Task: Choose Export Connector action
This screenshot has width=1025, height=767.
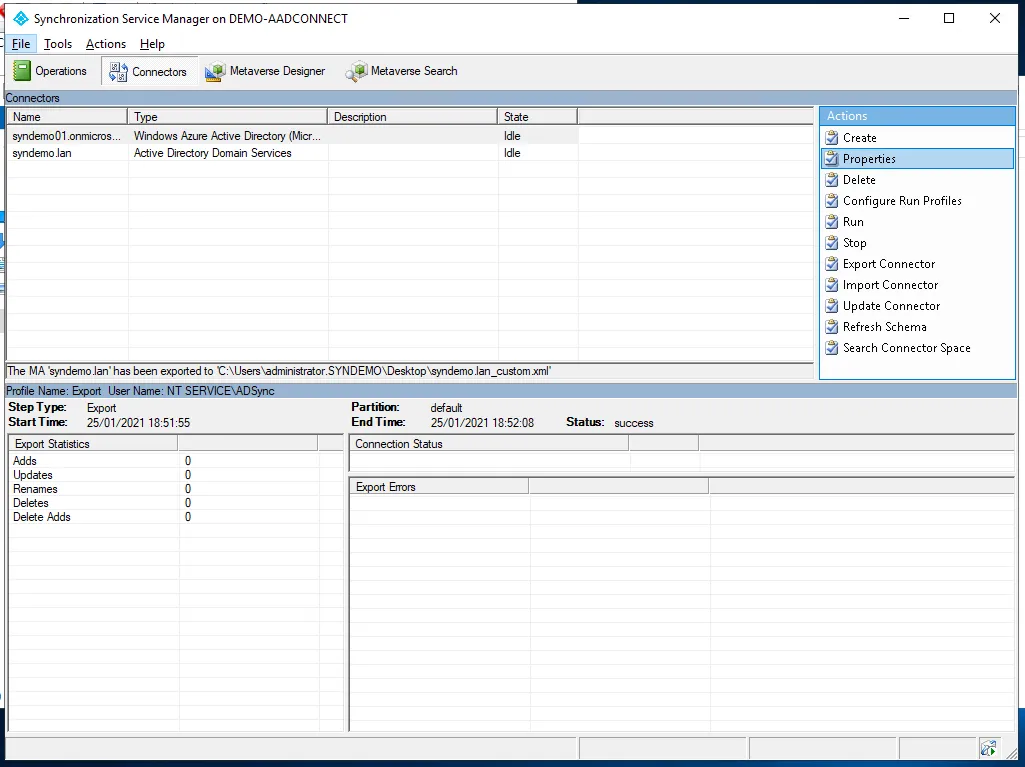Action: click(x=889, y=264)
